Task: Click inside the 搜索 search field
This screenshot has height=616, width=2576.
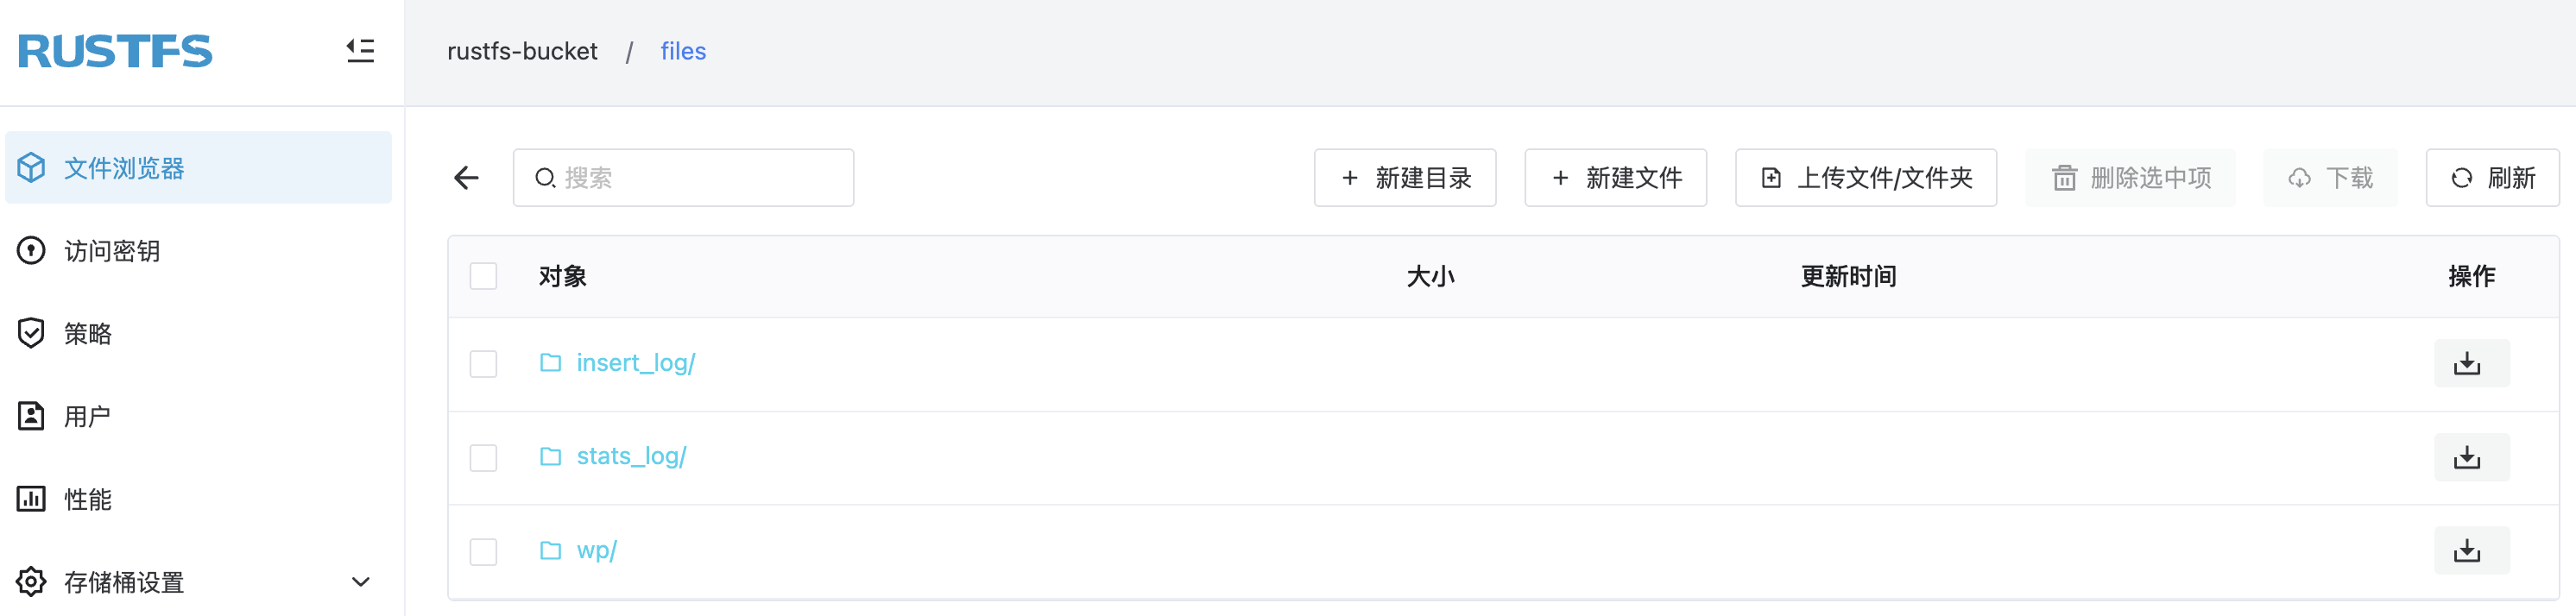Action: (683, 177)
